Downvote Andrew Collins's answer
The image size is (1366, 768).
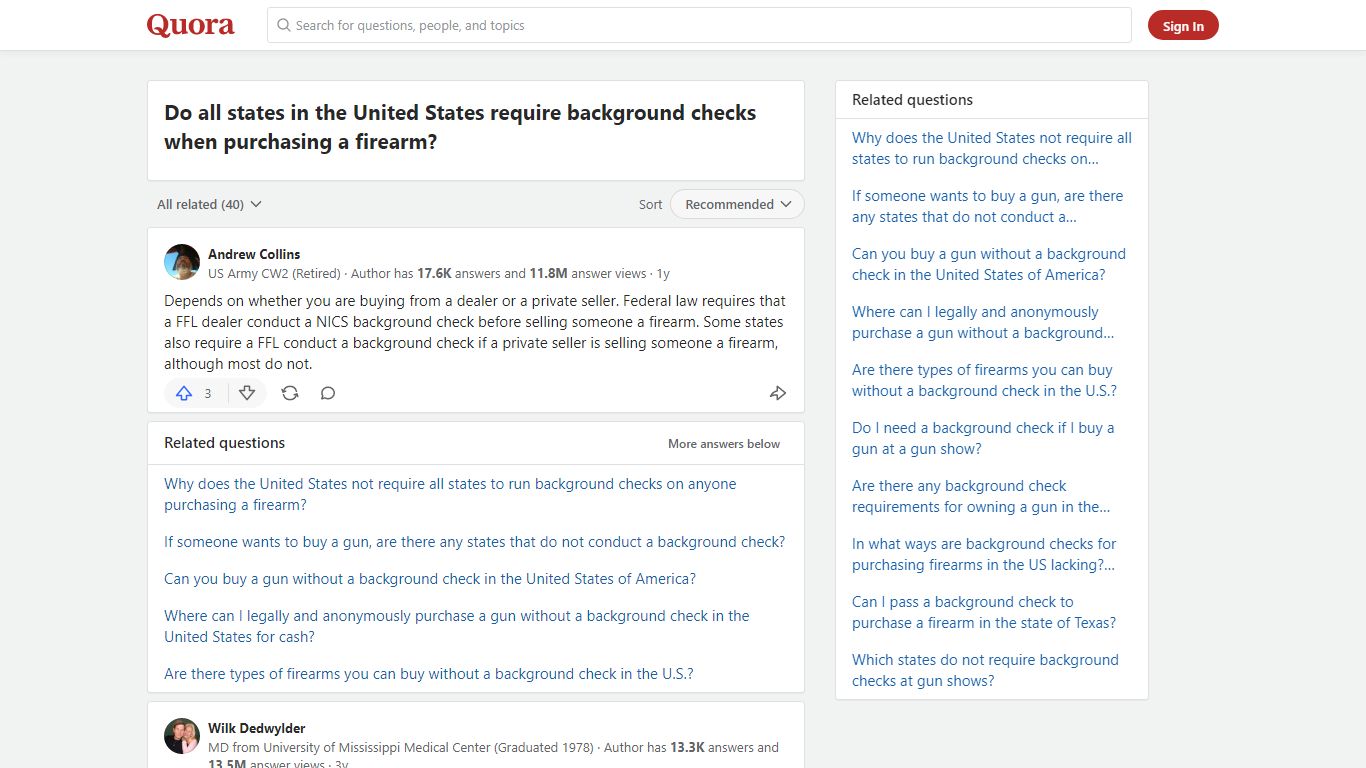tap(247, 393)
